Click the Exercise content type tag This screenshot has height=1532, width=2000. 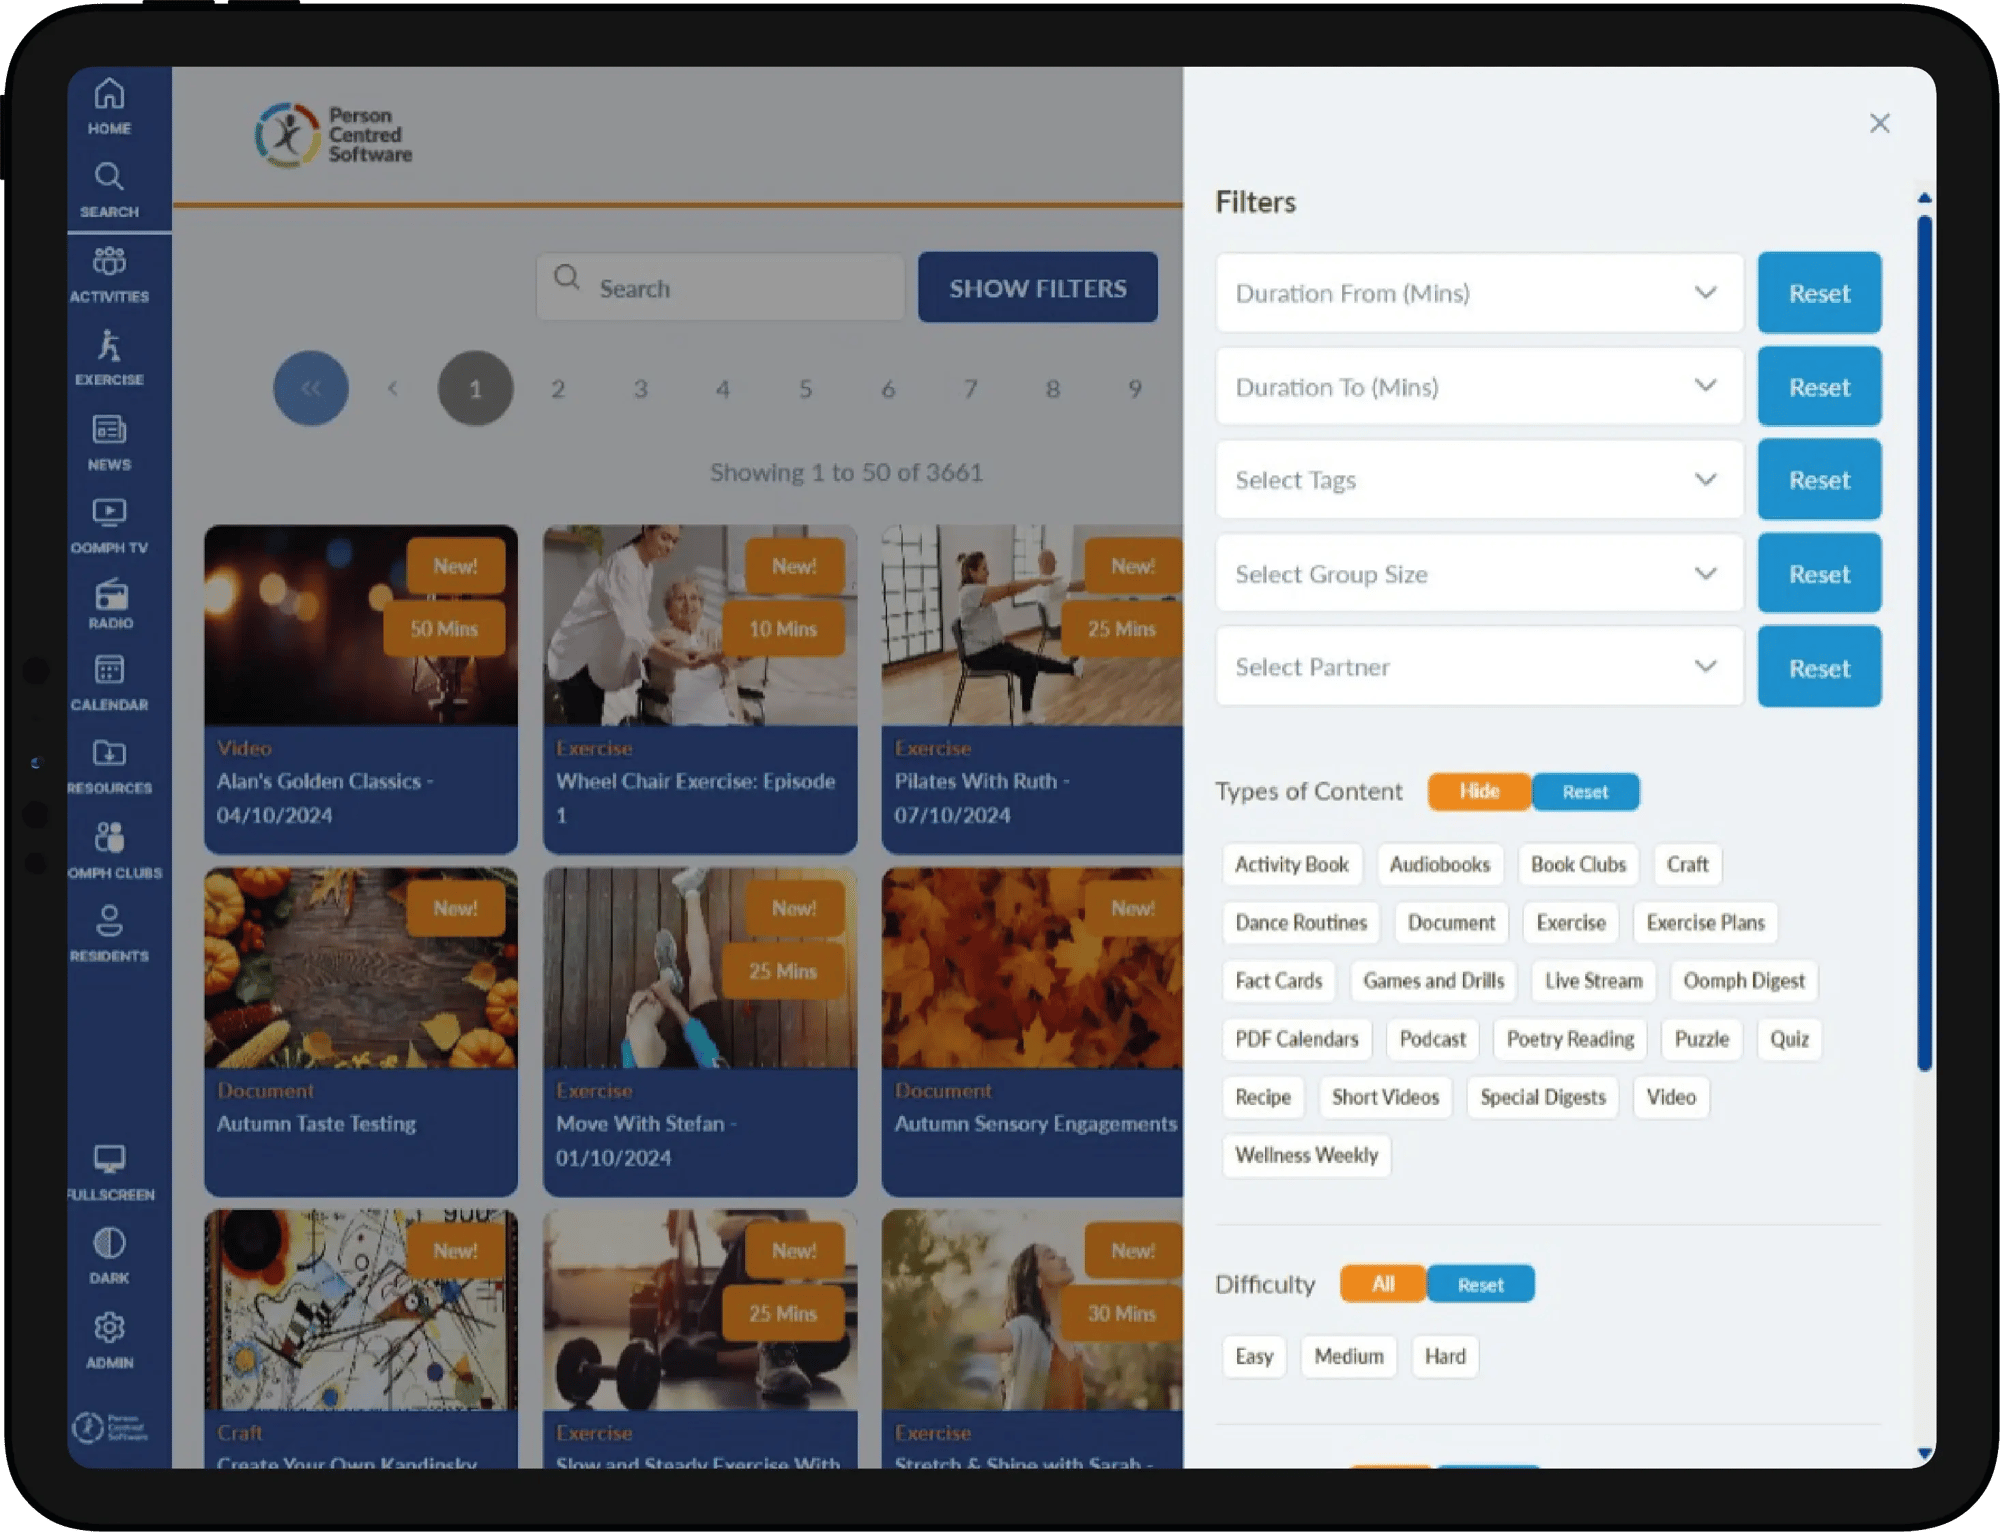1569,920
